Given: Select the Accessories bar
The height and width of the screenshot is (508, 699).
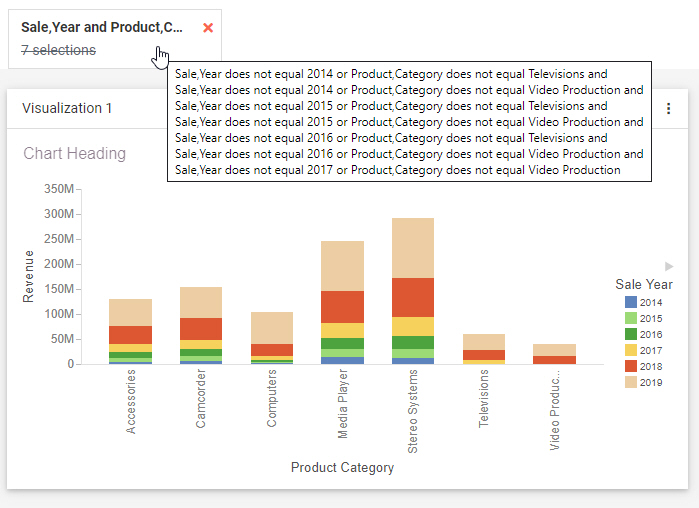Looking at the screenshot, I should pos(130,331).
